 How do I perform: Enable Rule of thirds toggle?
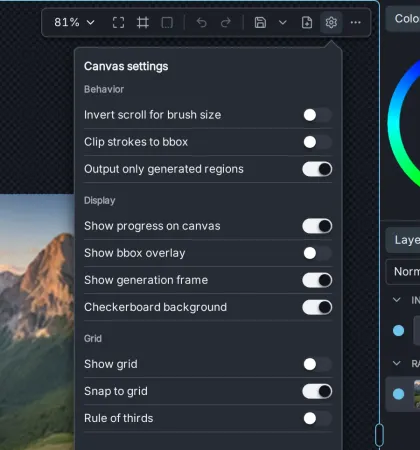point(317,418)
